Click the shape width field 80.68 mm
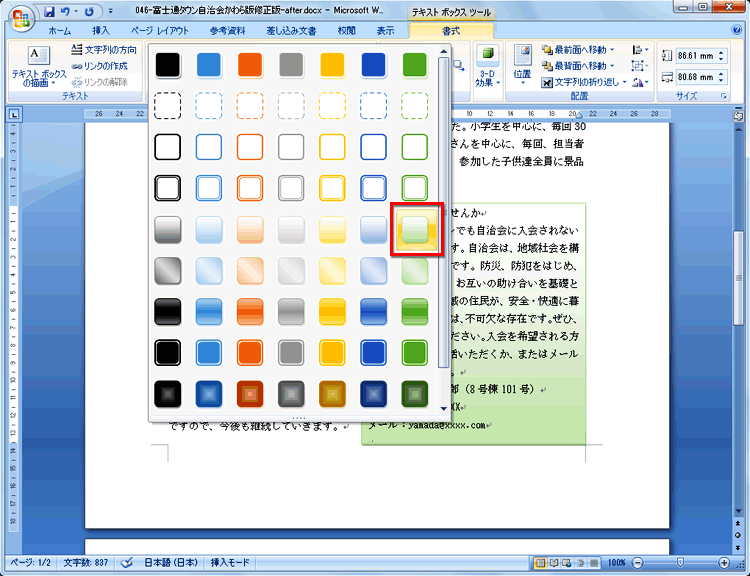The width and height of the screenshot is (750, 576). tap(695, 77)
